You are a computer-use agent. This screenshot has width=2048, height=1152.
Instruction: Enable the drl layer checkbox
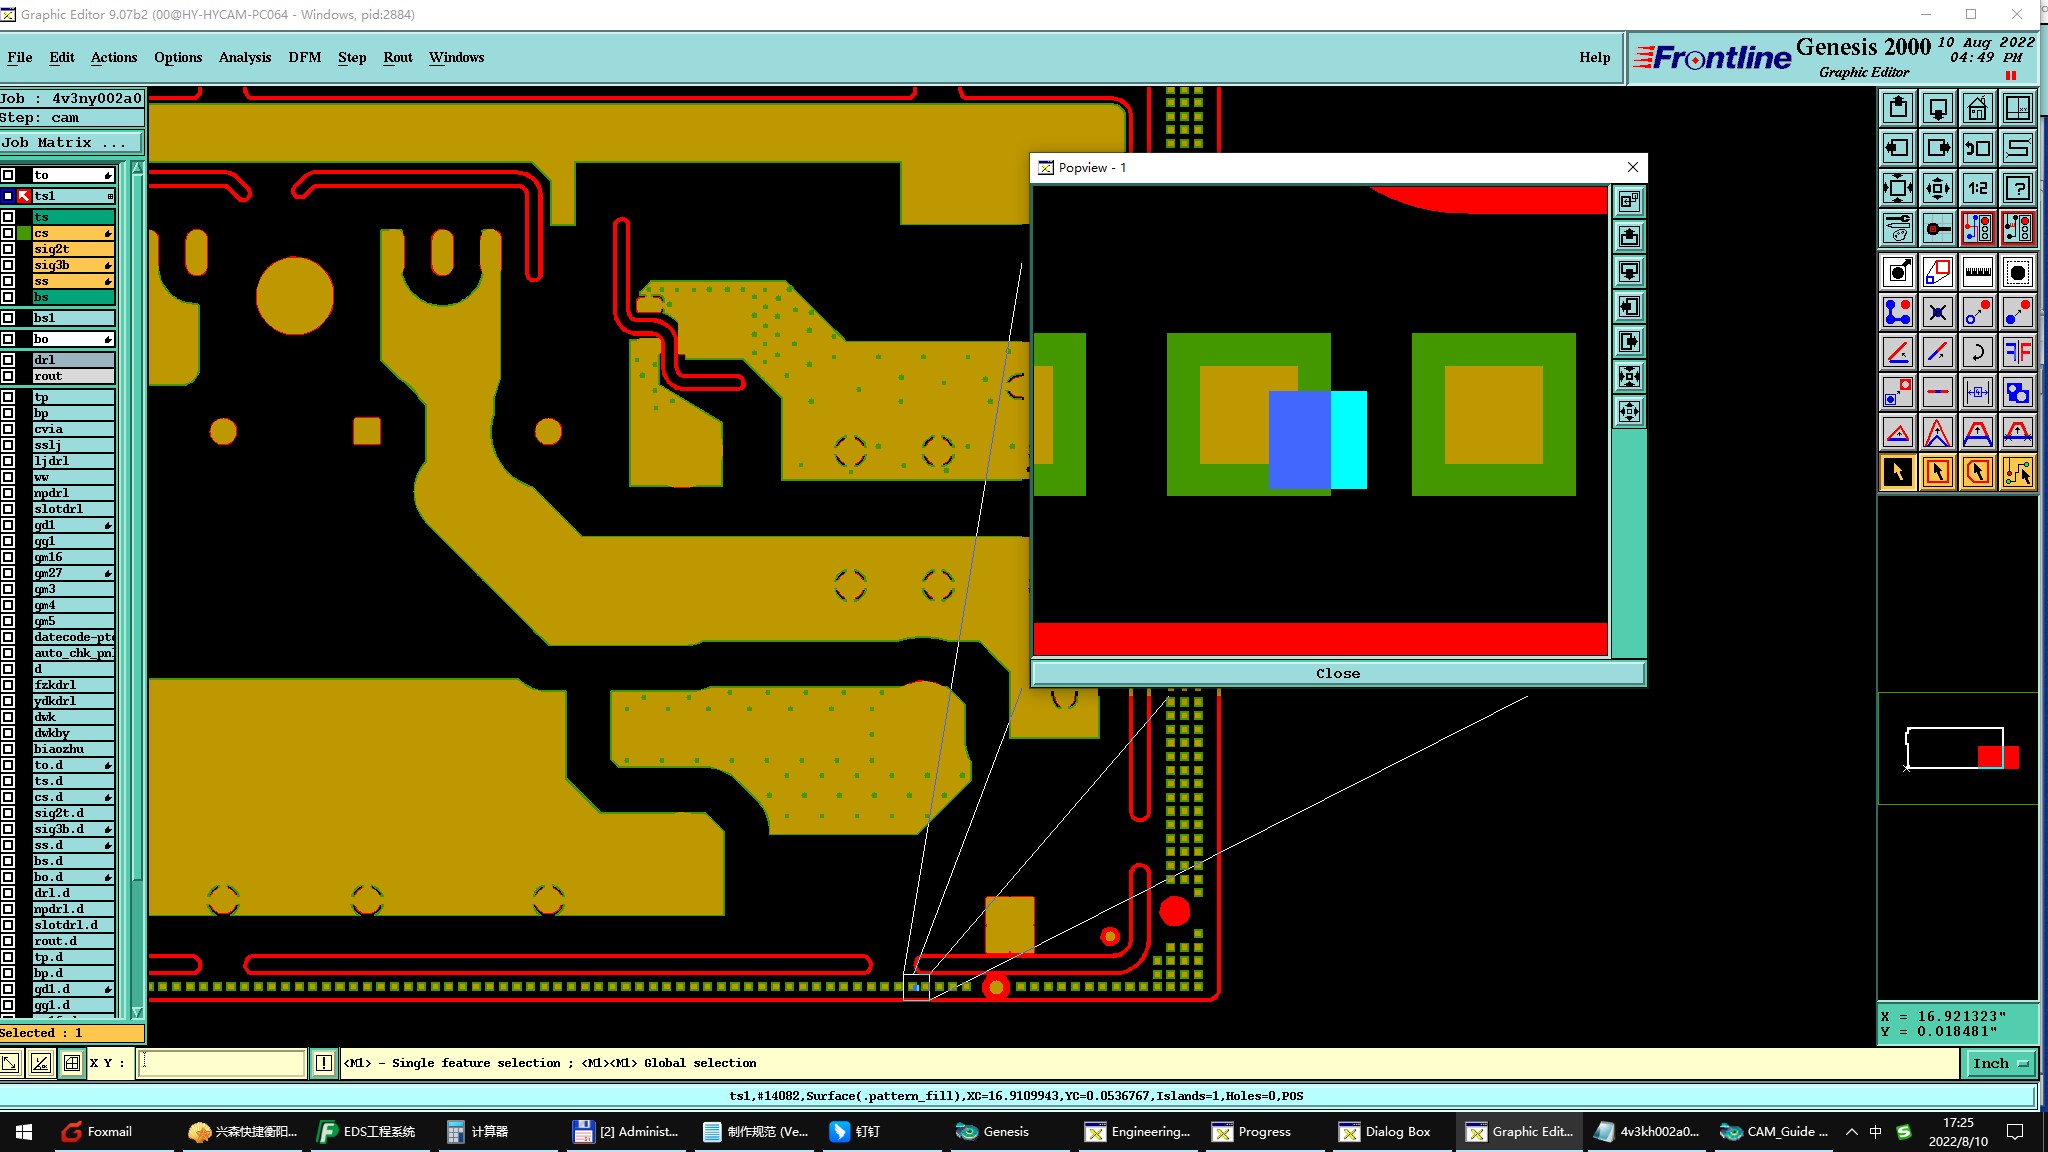(x=8, y=360)
